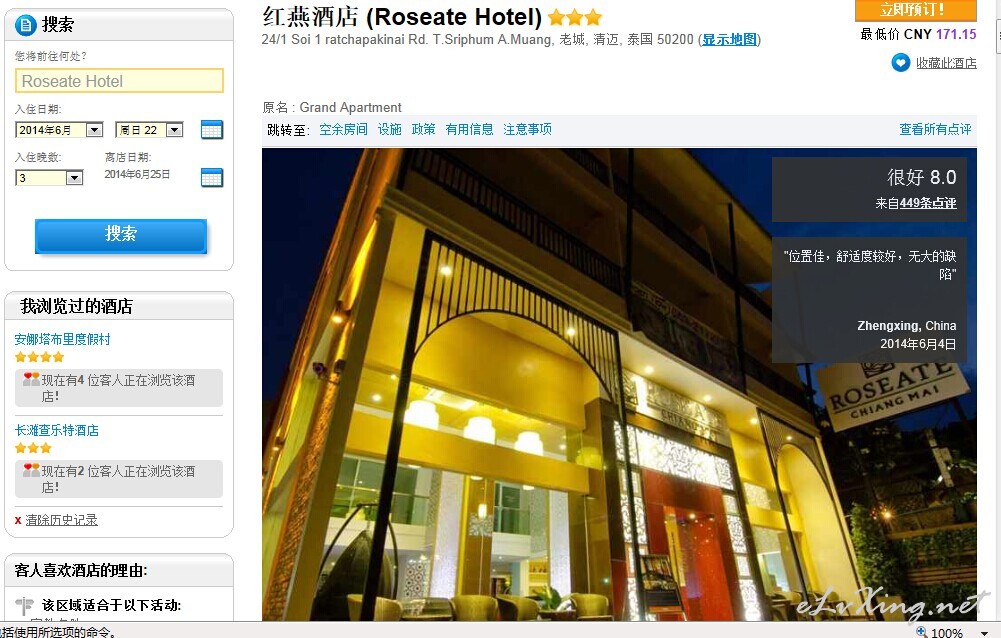Click the zoom magnifier icon in status bar

point(921,632)
